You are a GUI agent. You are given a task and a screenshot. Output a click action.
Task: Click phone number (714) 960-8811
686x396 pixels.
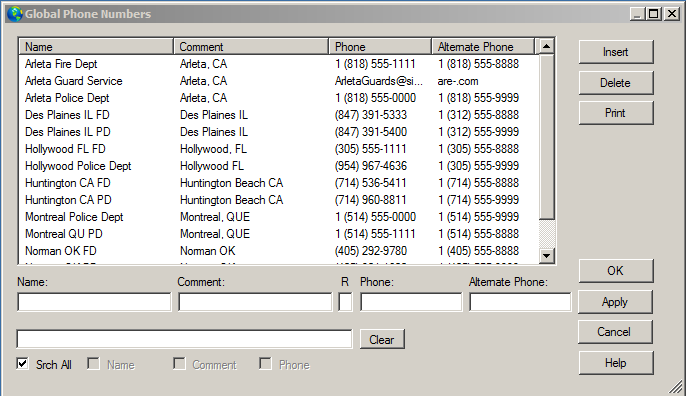point(371,200)
